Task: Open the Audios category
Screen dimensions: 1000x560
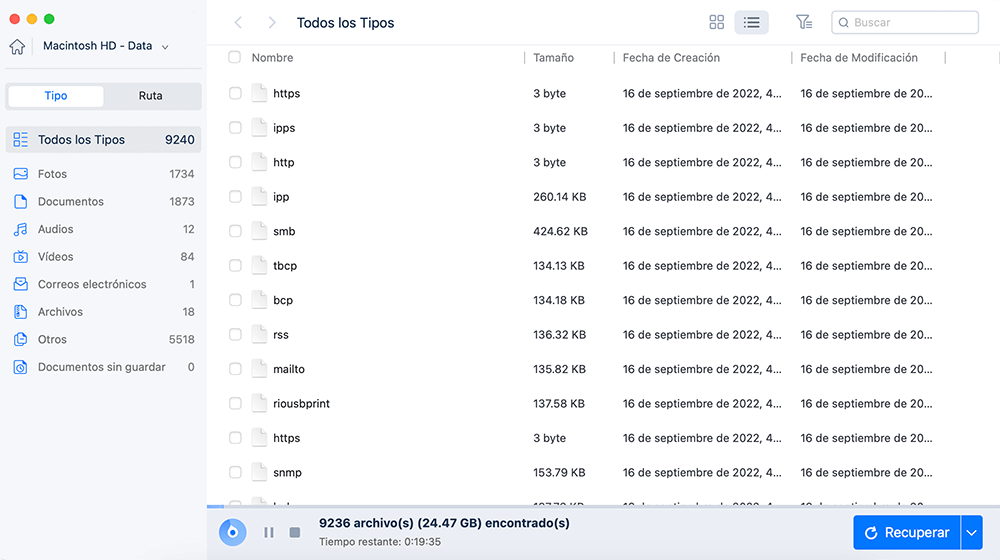Action: 103,229
